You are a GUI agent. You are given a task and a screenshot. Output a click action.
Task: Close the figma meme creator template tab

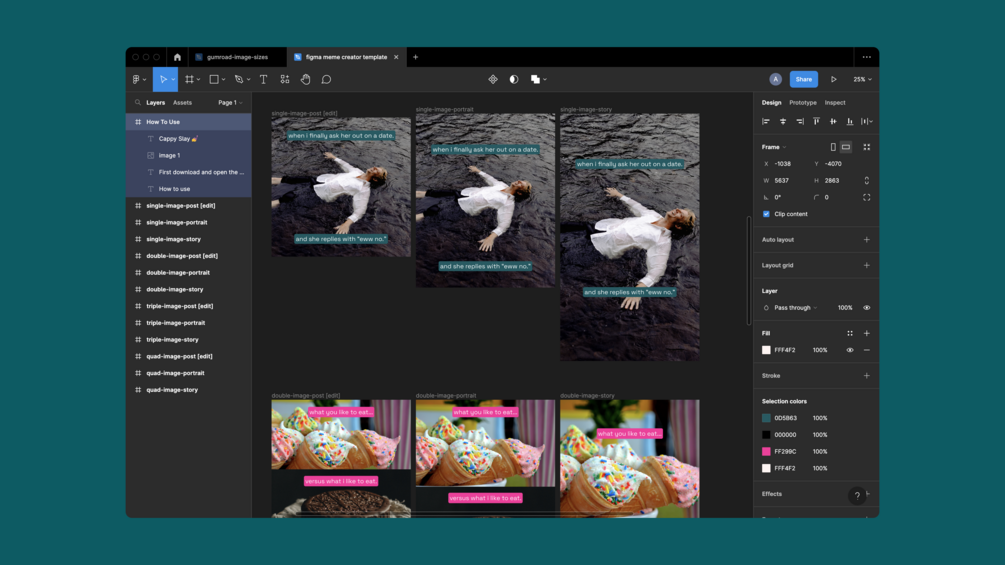point(396,57)
